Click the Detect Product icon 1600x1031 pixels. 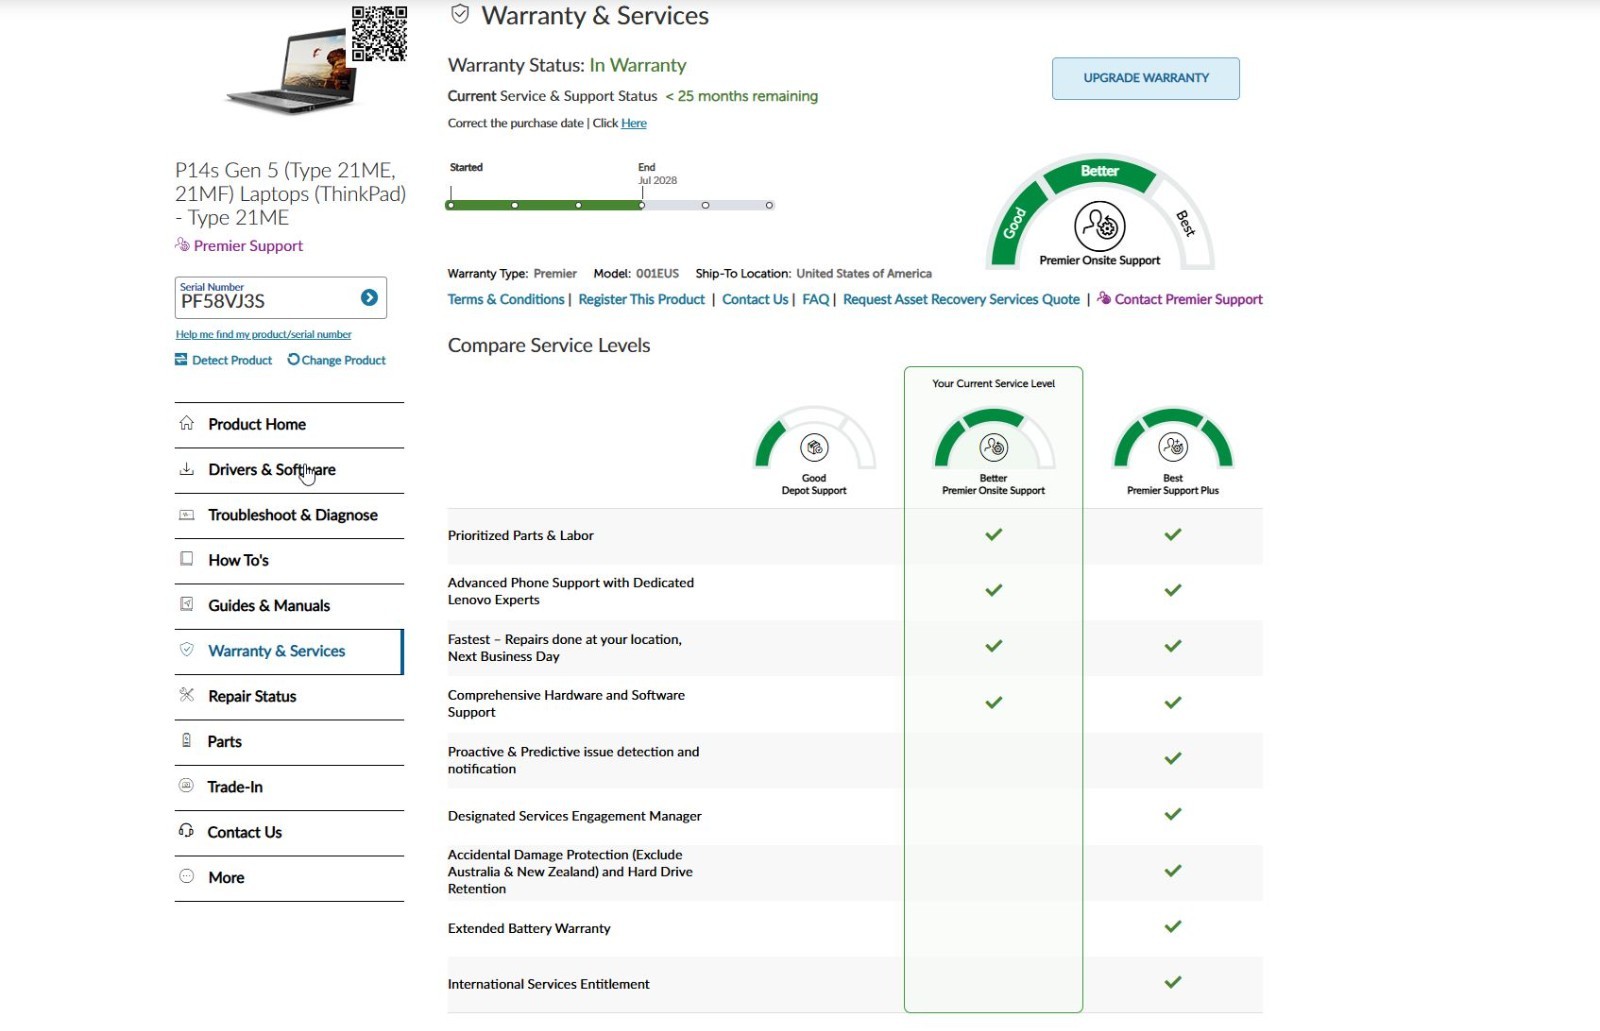[181, 359]
